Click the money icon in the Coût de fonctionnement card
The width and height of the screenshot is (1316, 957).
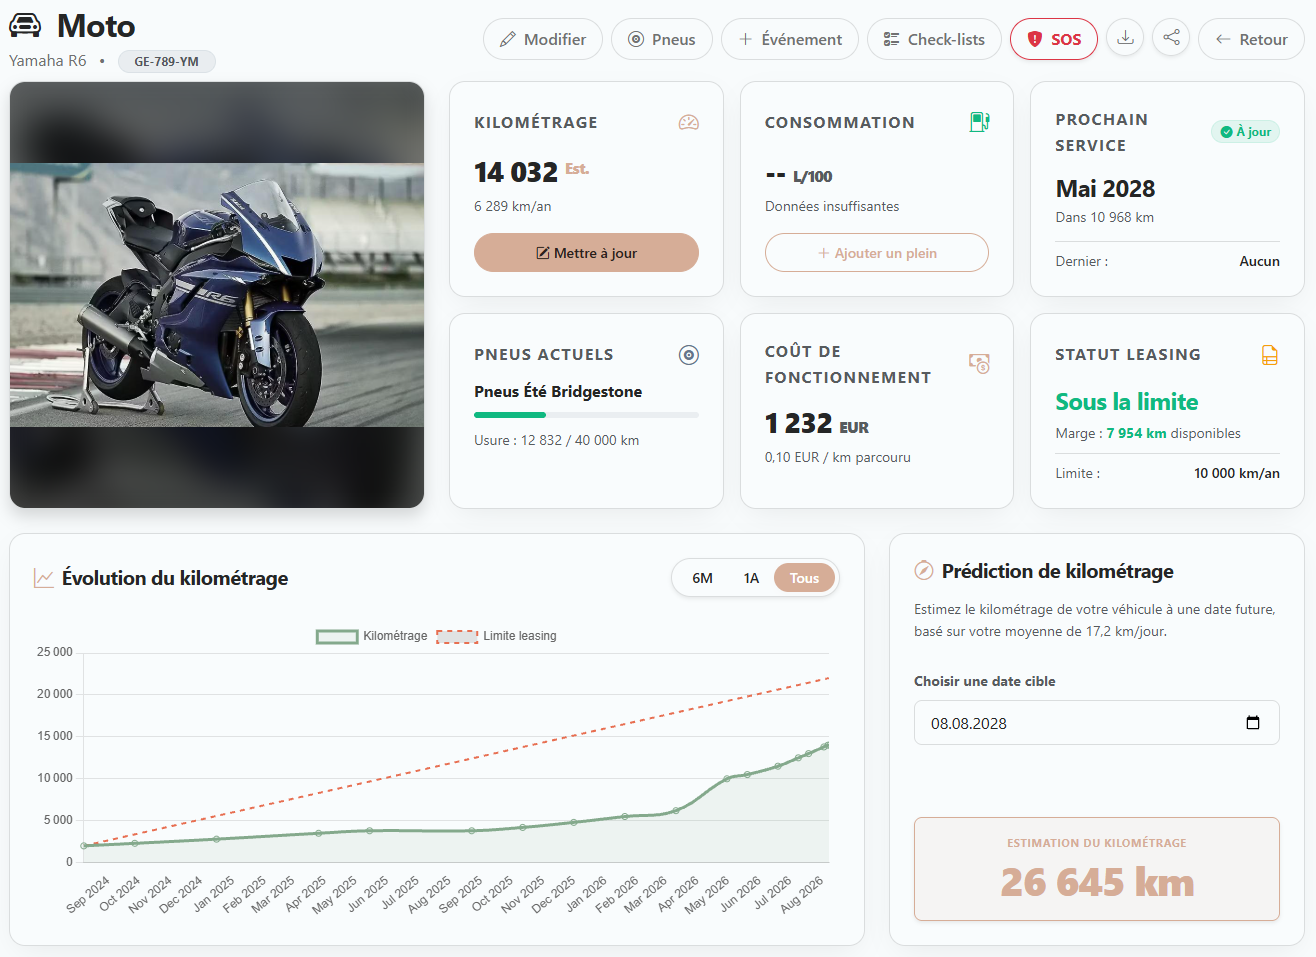click(x=979, y=363)
